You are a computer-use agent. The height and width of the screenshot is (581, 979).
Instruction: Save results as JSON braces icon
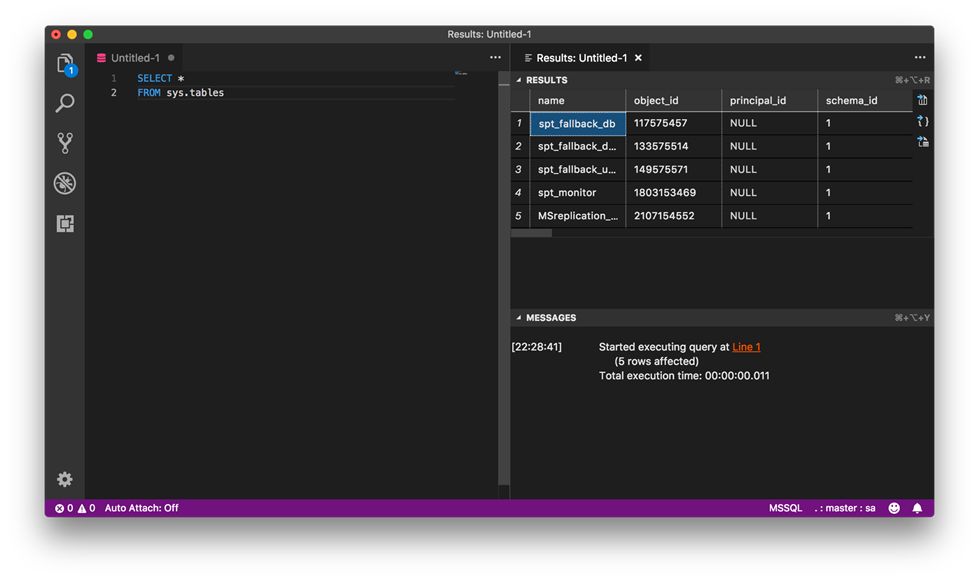[923, 121]
